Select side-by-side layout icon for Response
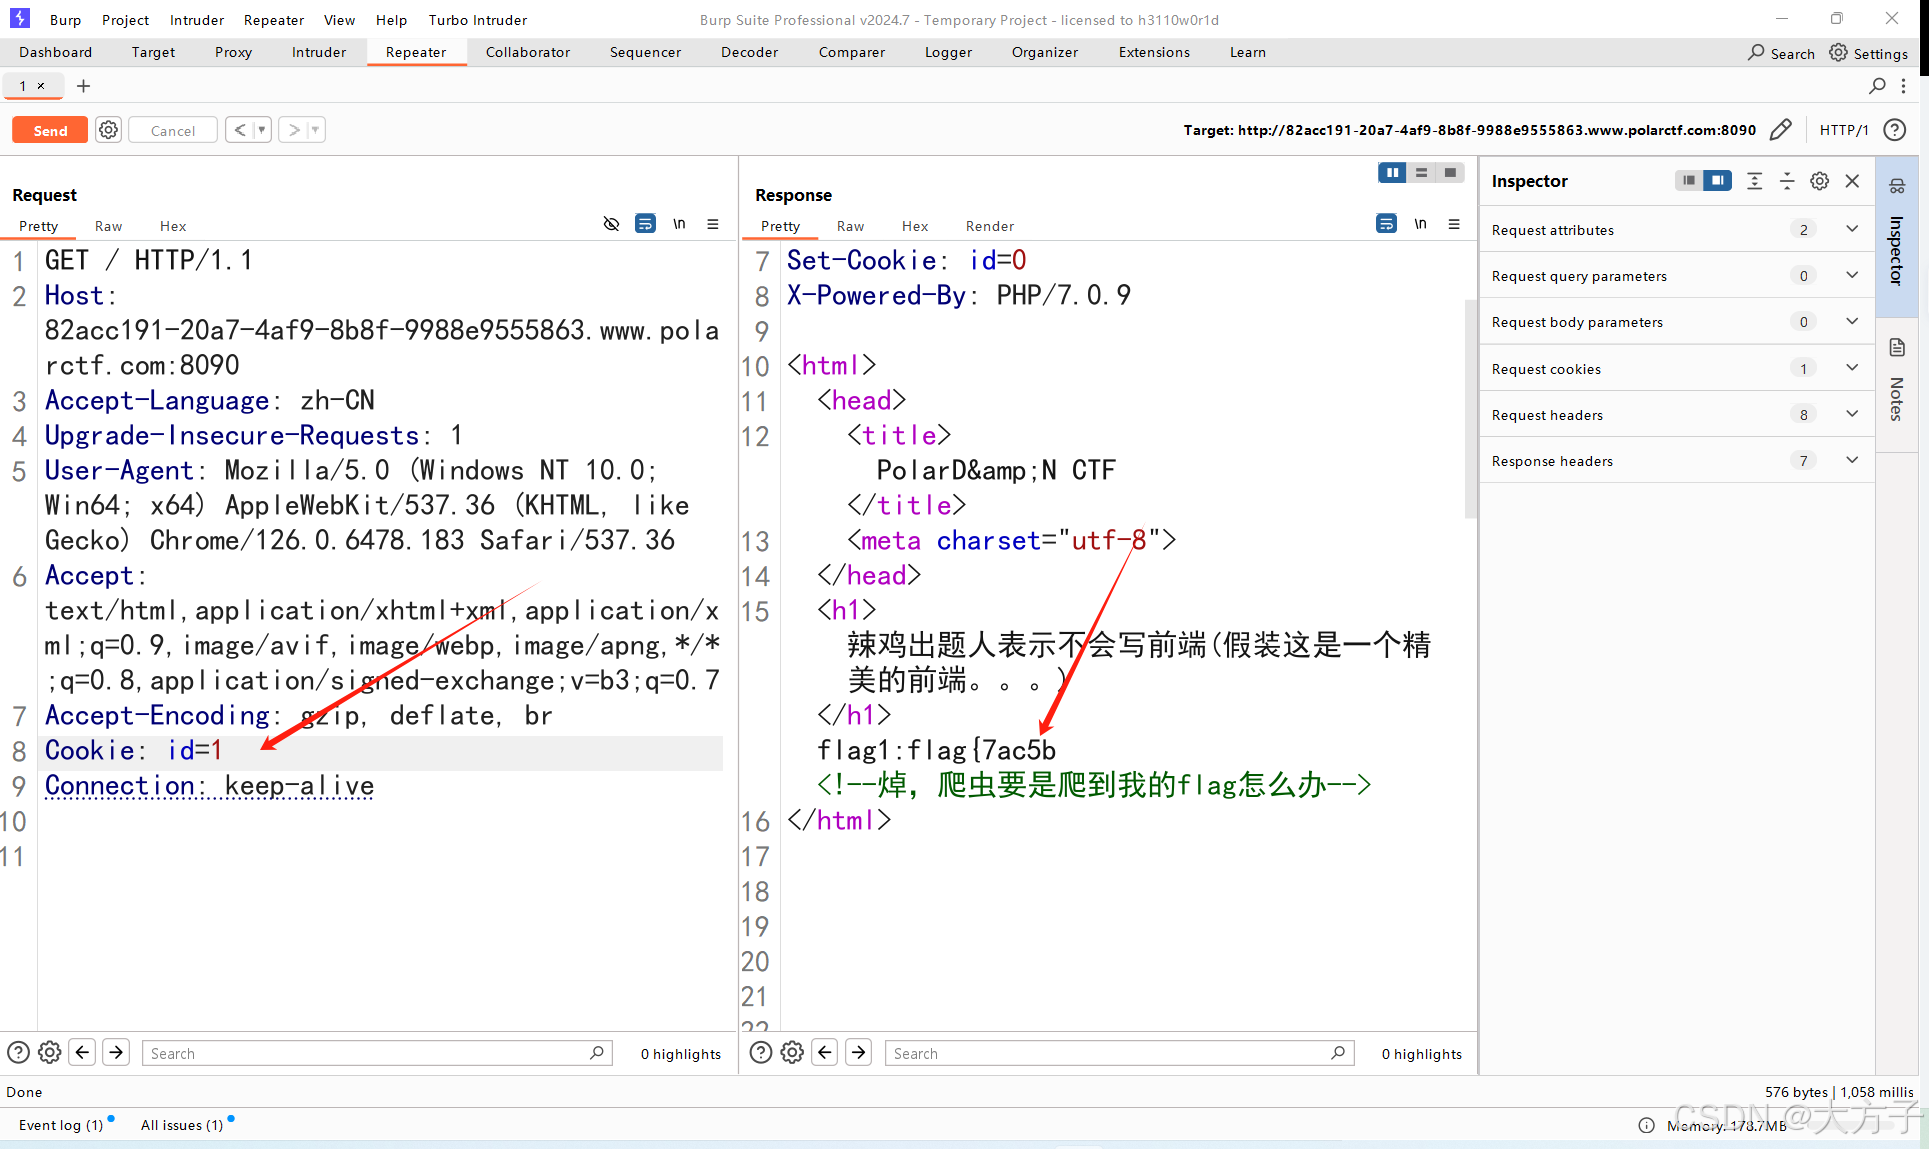 pos(1391,173)
